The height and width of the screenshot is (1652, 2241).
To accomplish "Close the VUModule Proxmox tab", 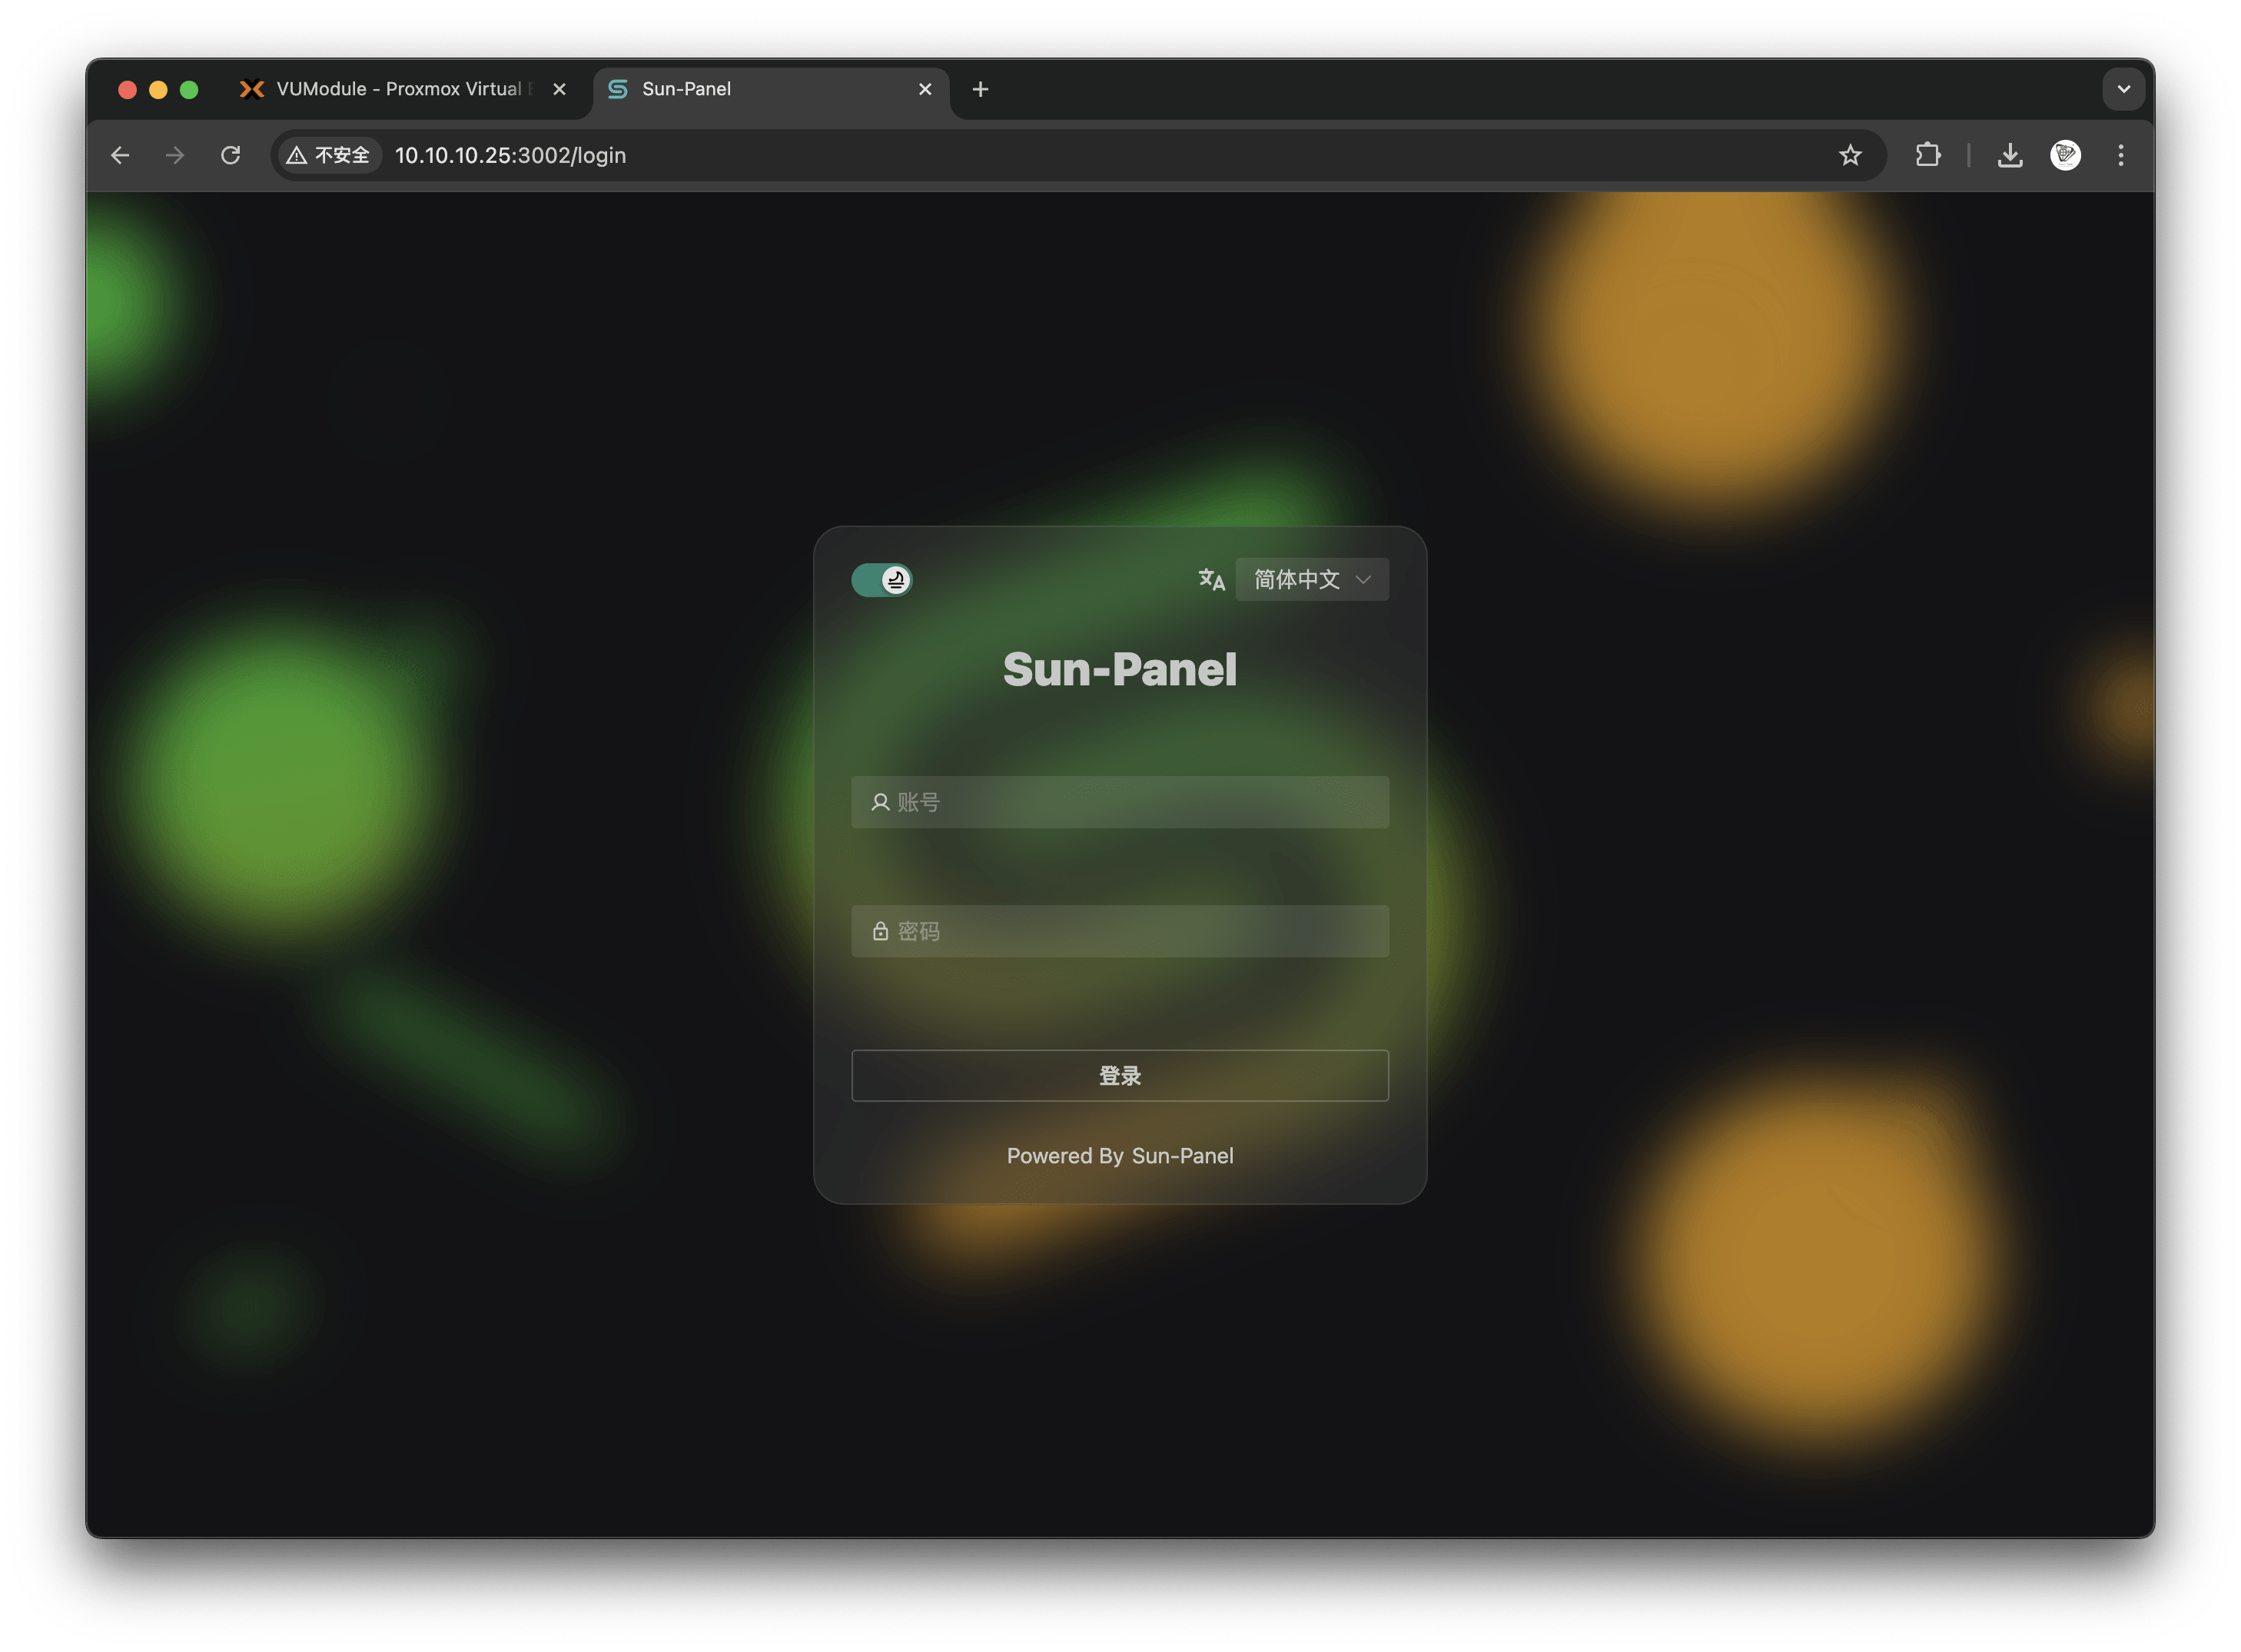I will pos(559,89).
